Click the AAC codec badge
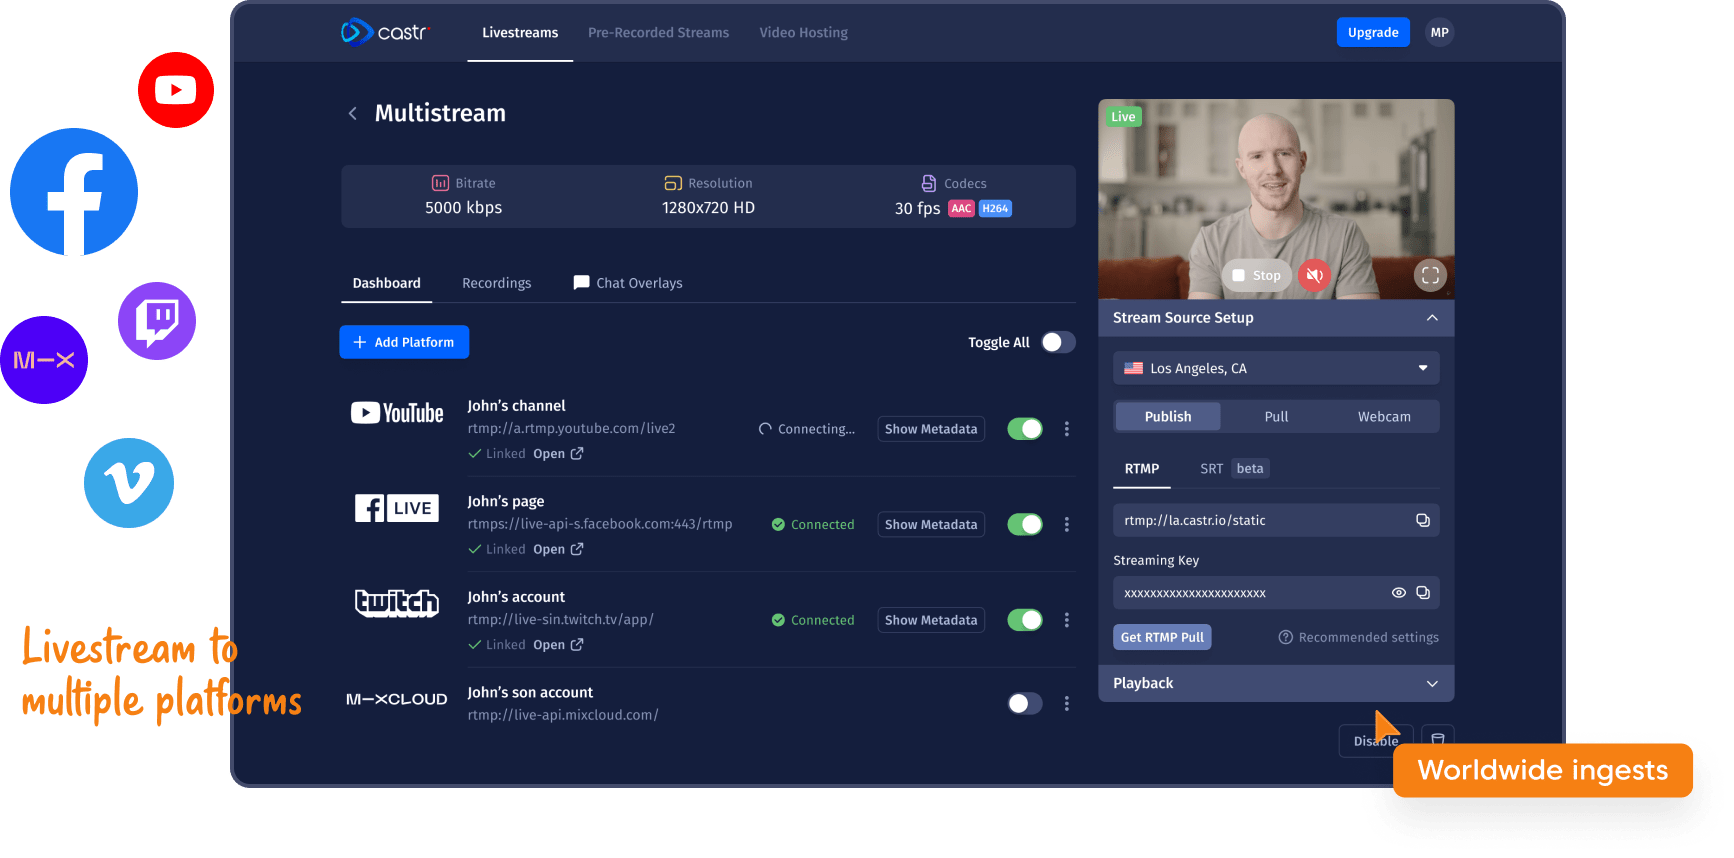This screenshot has width=1734, height=858. (x=961, y=209)
